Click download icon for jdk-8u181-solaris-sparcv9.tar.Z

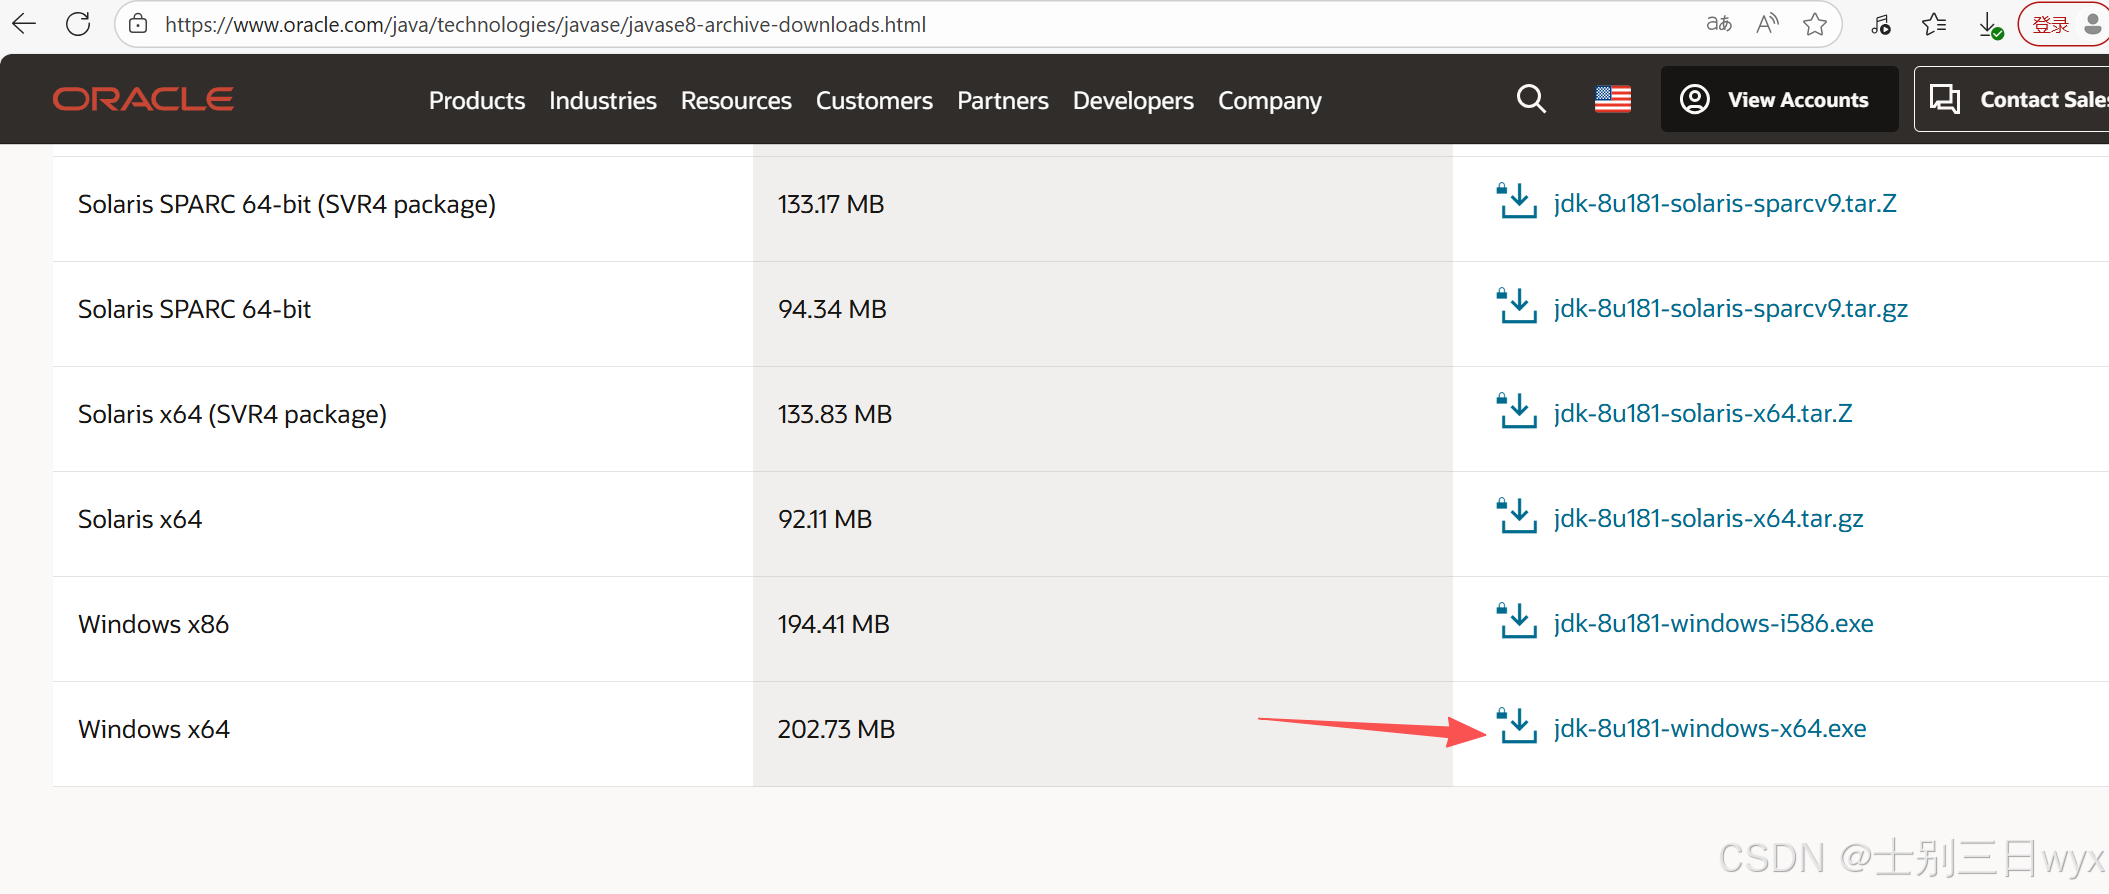point(1517,201)
